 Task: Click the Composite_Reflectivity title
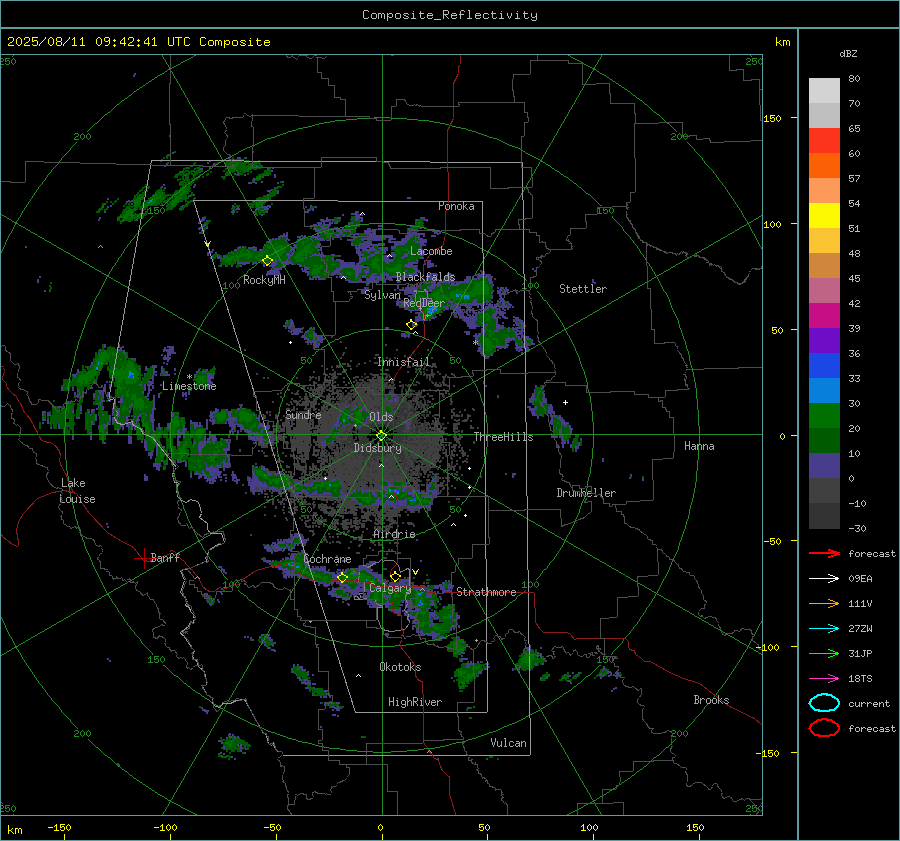tap(450, 15)
